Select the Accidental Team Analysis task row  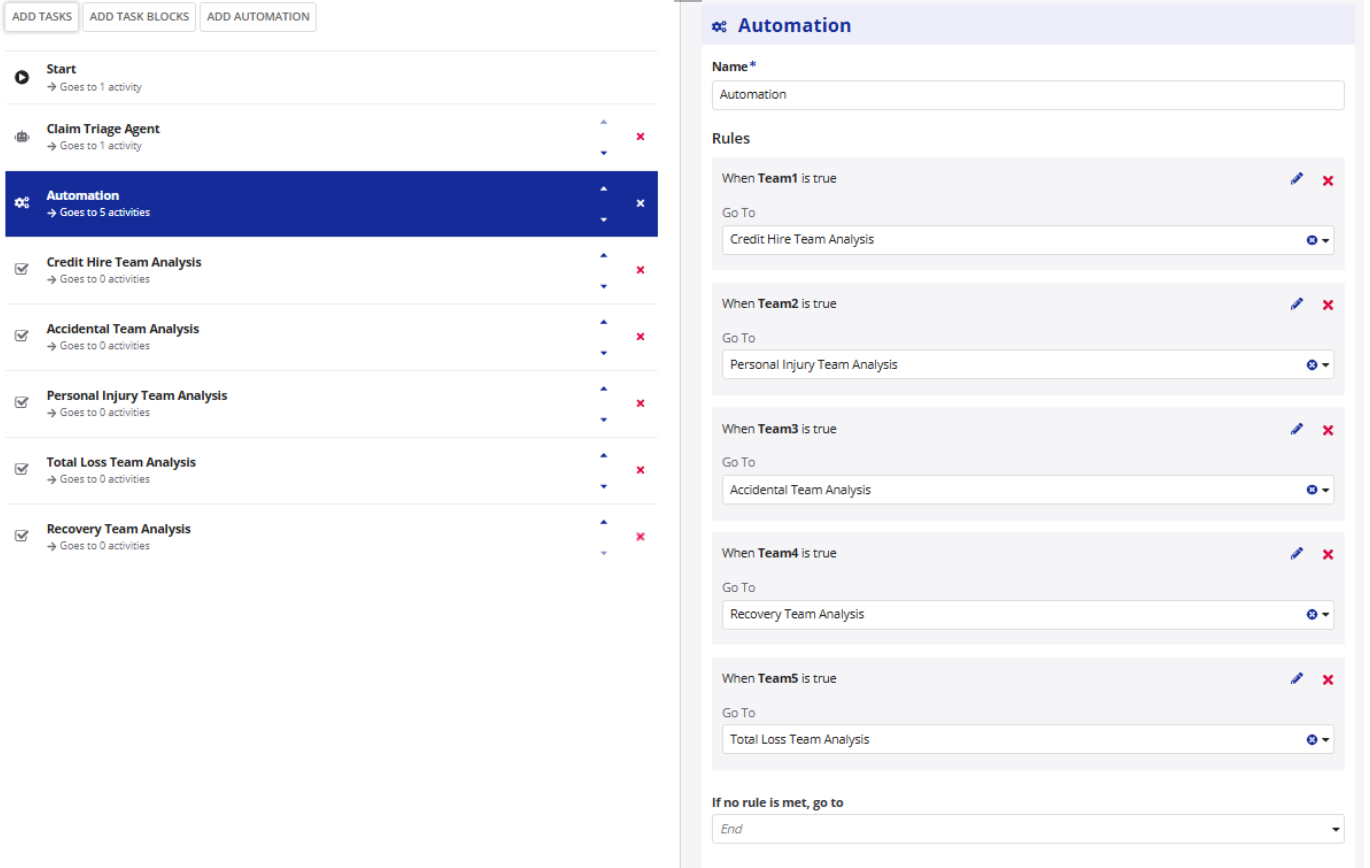point(331,337)
